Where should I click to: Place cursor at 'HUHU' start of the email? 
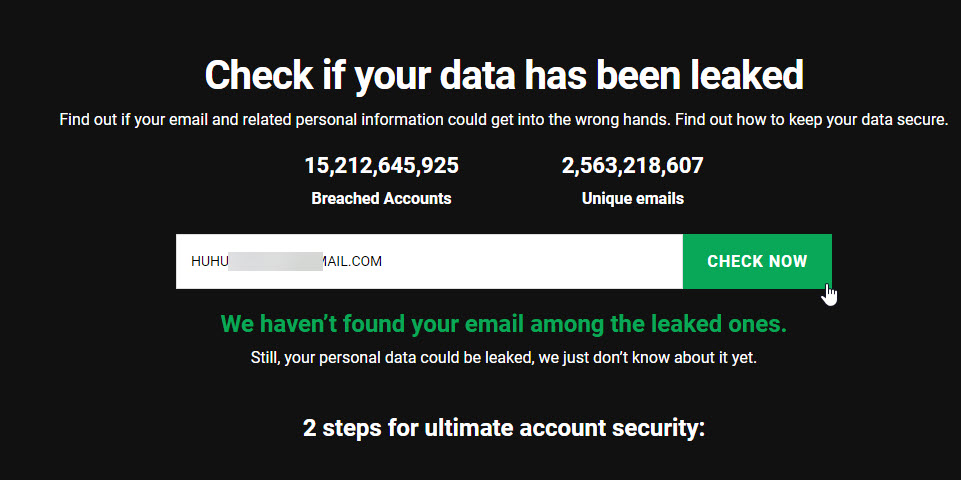192,262
